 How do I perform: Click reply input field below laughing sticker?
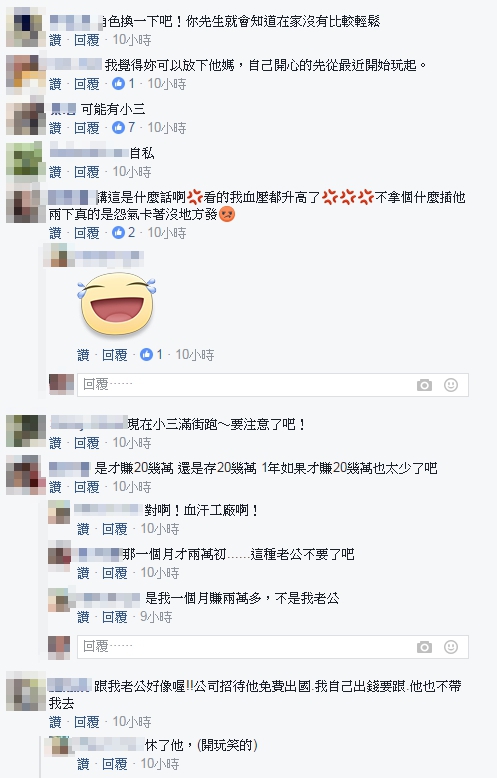click(273, 385)
